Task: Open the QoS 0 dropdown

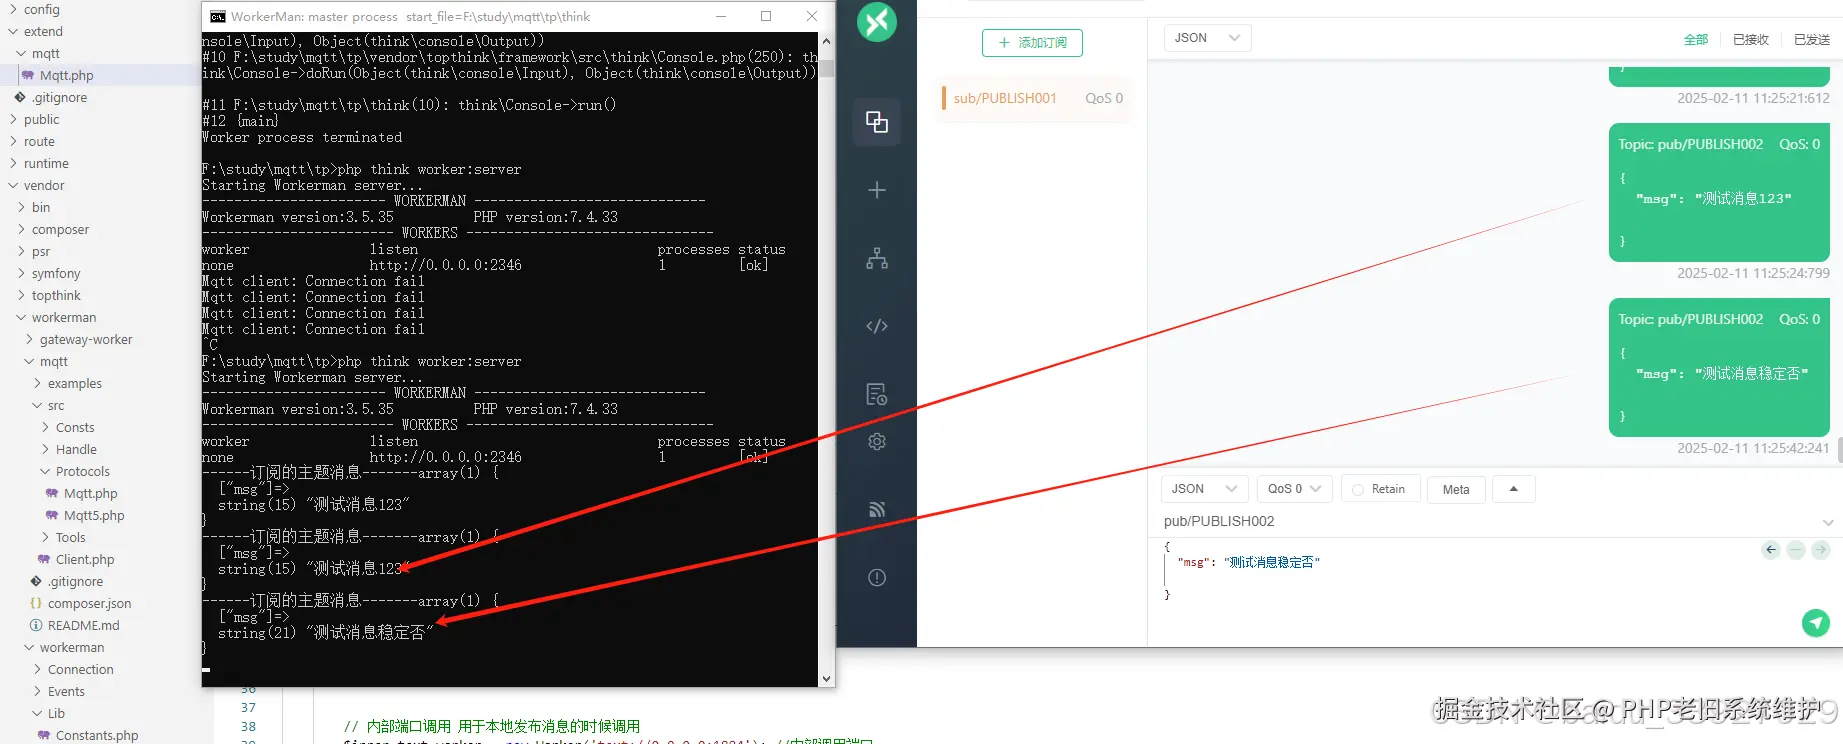Action: pos(1294,489)
